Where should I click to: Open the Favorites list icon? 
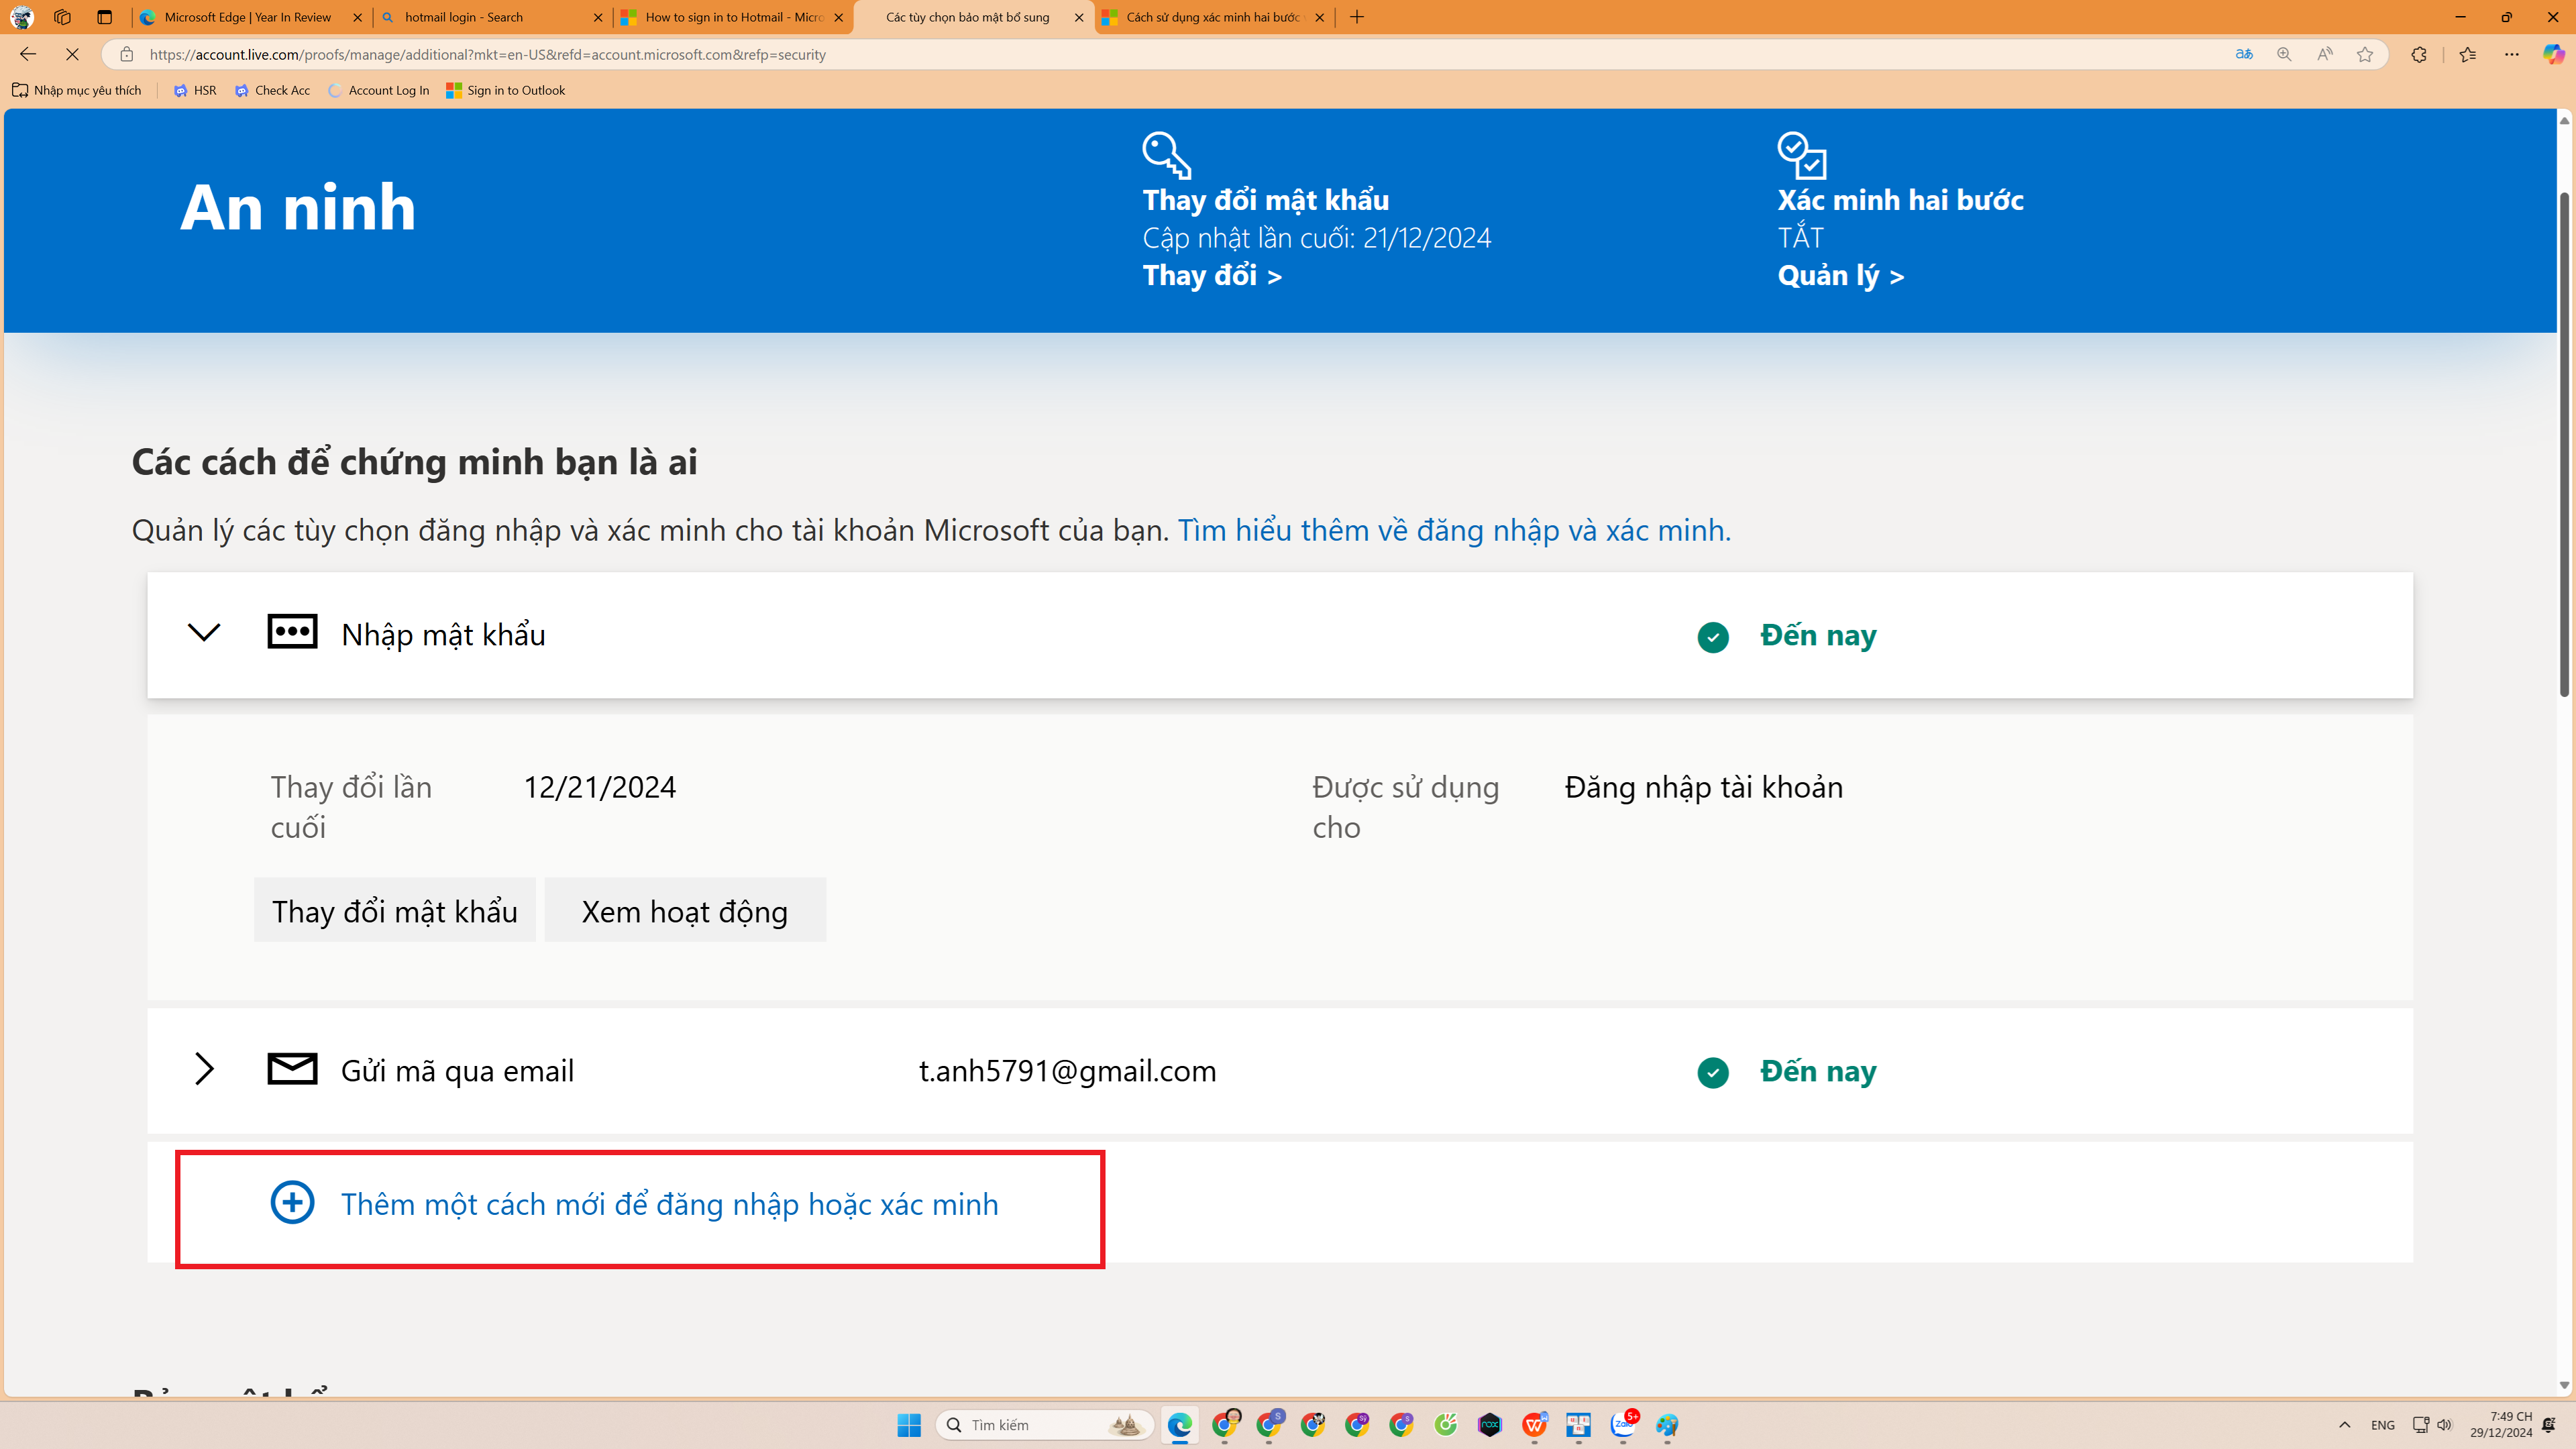coord(2468,55)
